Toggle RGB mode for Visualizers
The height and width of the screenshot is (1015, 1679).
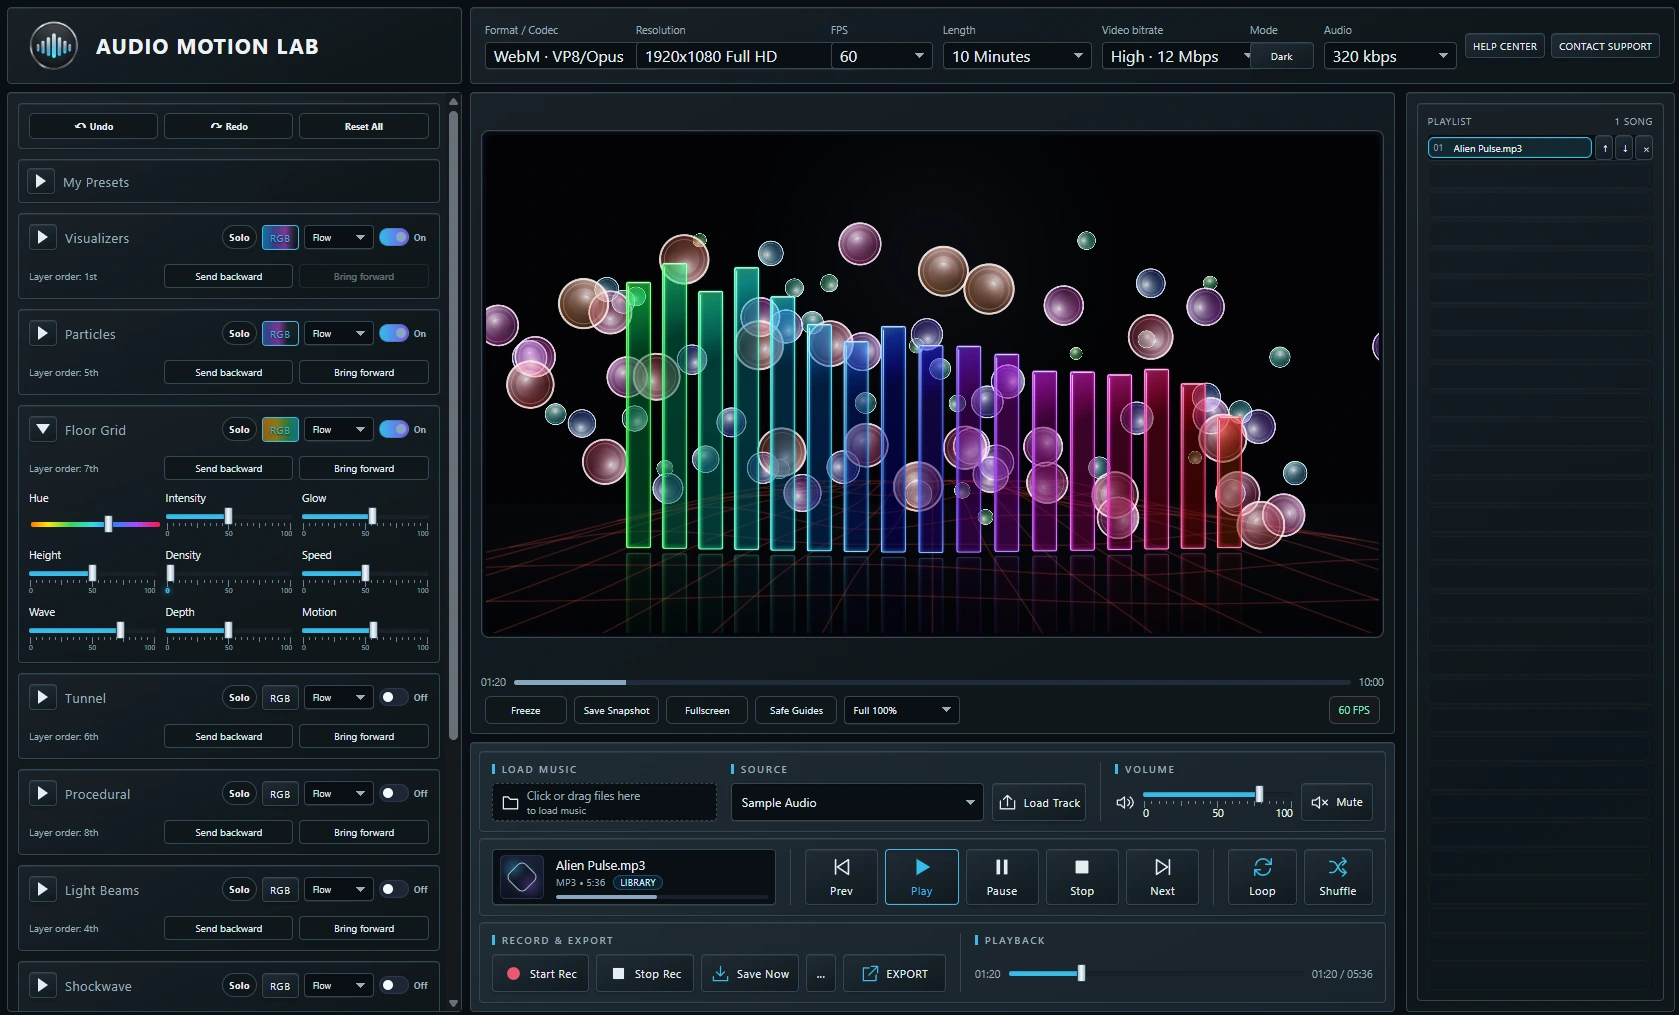pyautogui.click(x=280, y=238)
